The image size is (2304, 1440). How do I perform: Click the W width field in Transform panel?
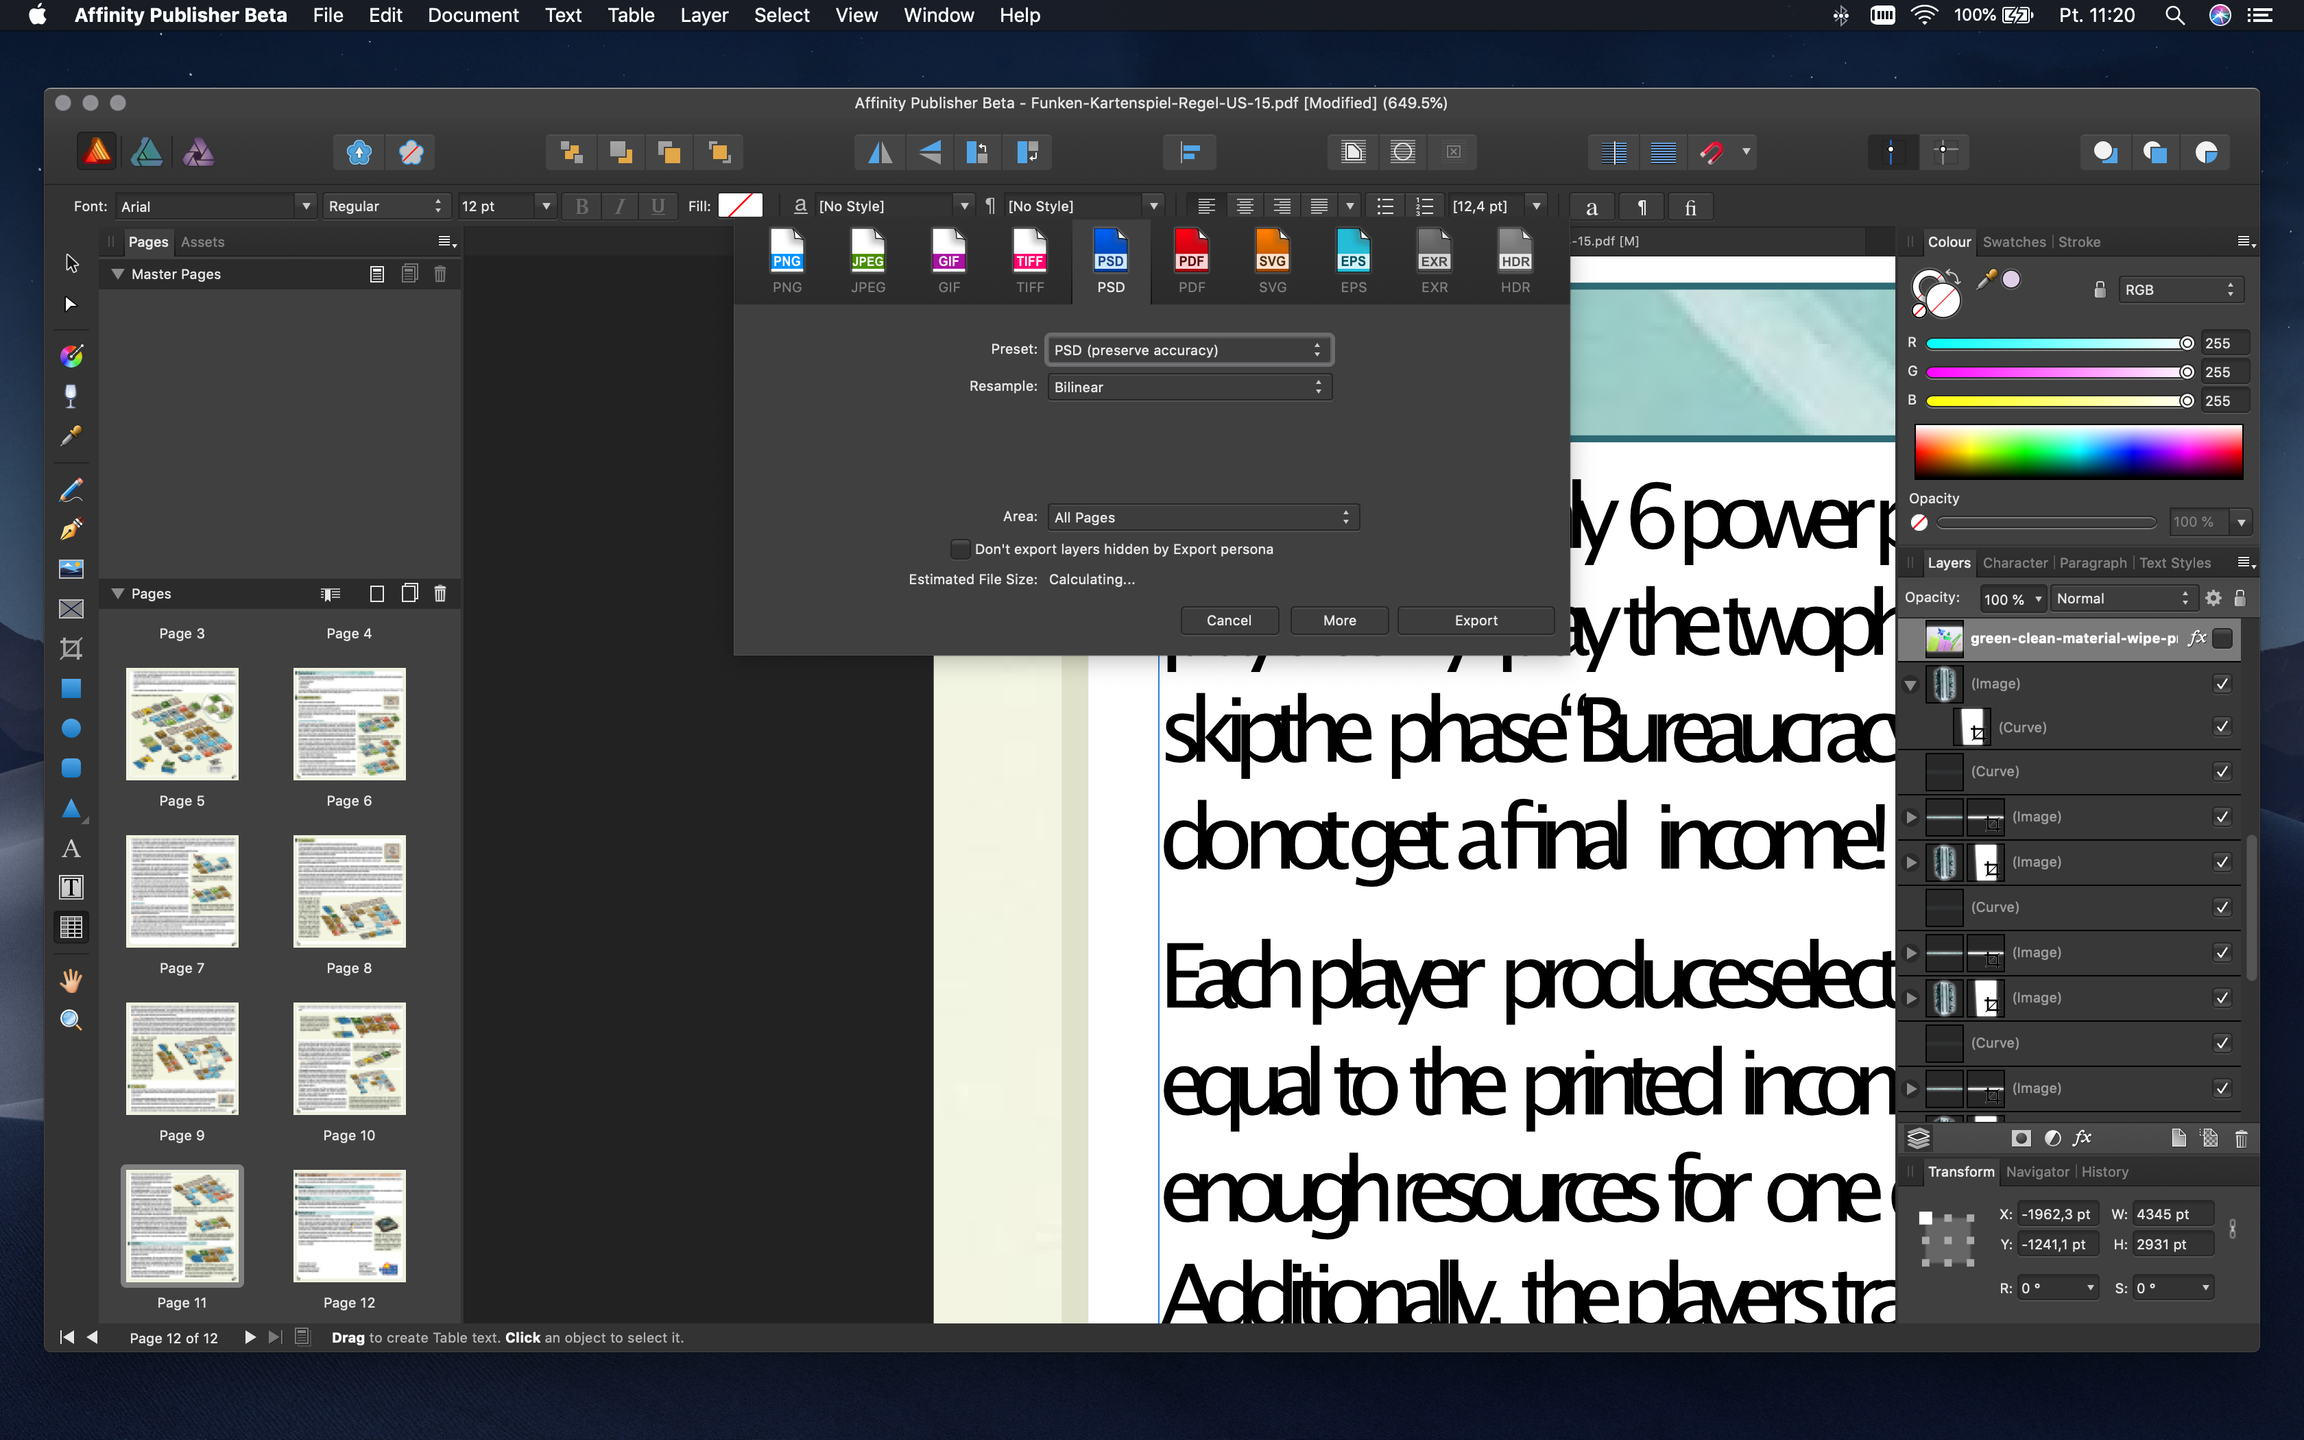[x=2172, y=1214]
